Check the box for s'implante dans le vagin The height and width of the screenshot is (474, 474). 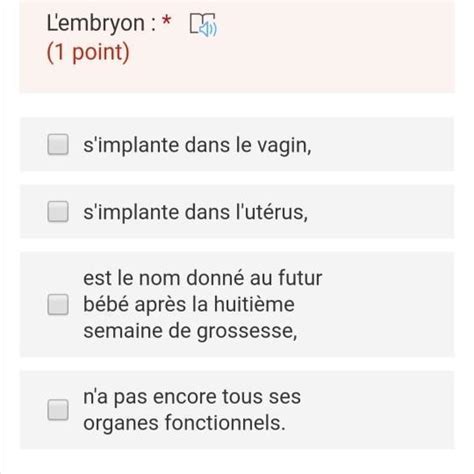[x=58, y=145]
